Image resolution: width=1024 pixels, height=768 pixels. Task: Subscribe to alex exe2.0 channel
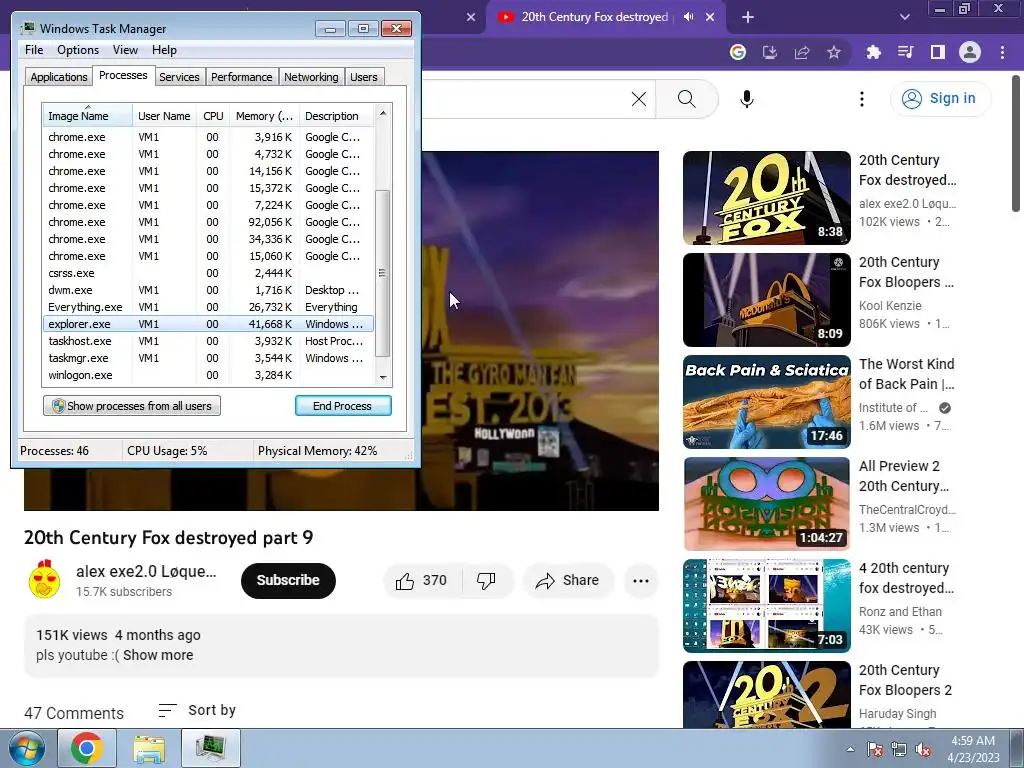[x=288, y=580]
